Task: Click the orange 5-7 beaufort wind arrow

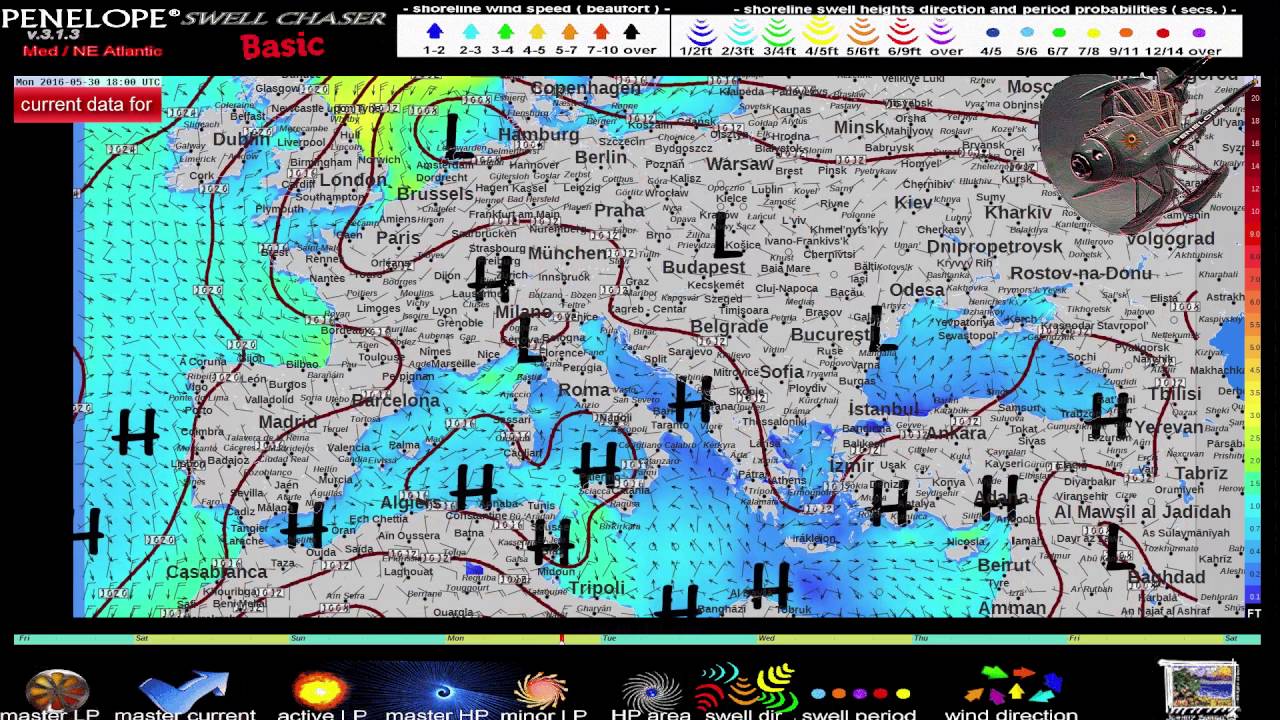Action: [x=568, y=32]
